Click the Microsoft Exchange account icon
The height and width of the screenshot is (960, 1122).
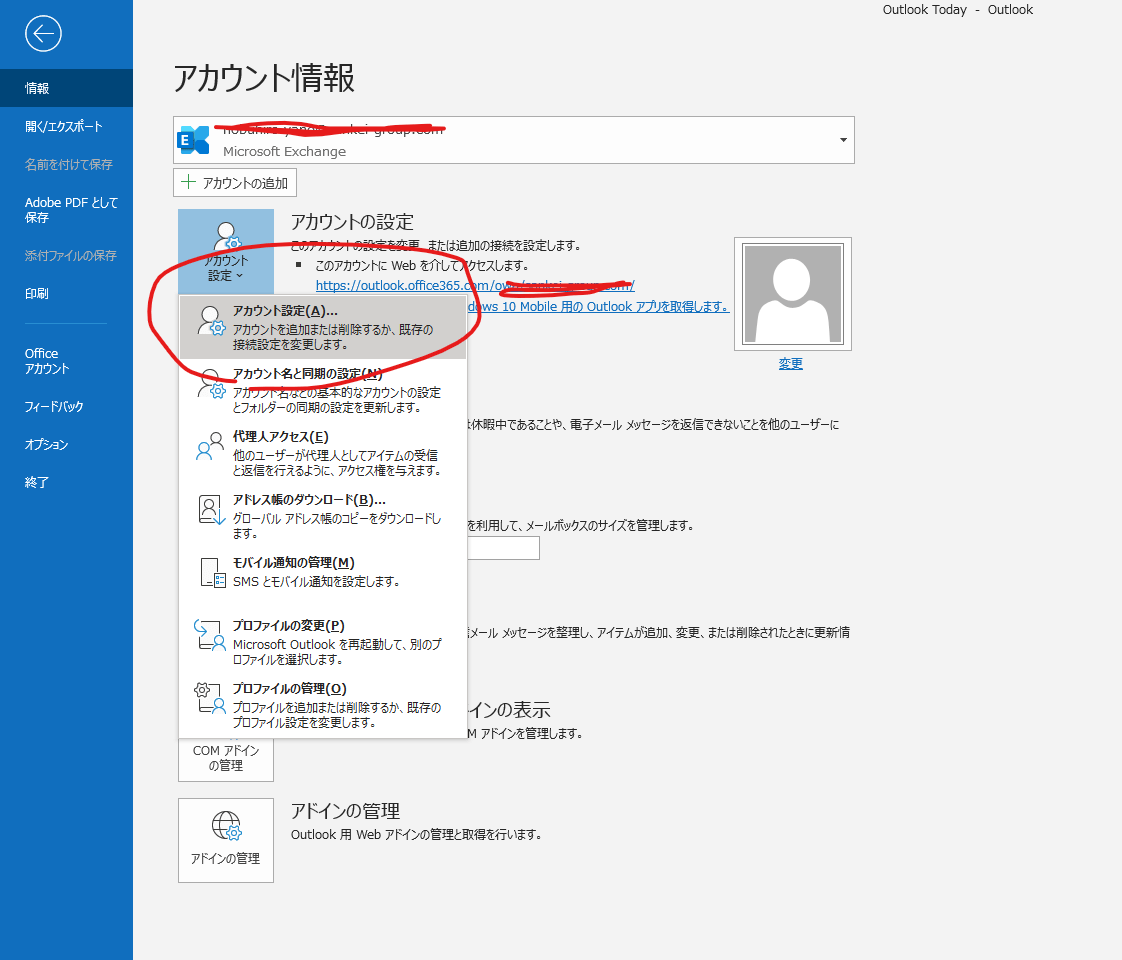[x=193, y=140]
